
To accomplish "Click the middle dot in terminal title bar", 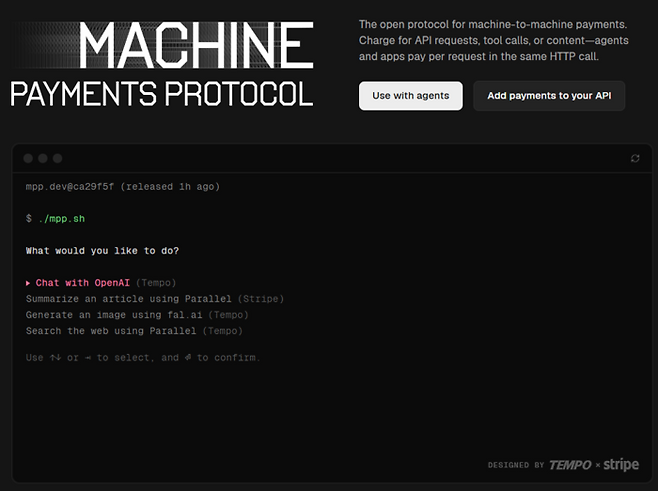I will pyautogui.click(x=43, y=158).
